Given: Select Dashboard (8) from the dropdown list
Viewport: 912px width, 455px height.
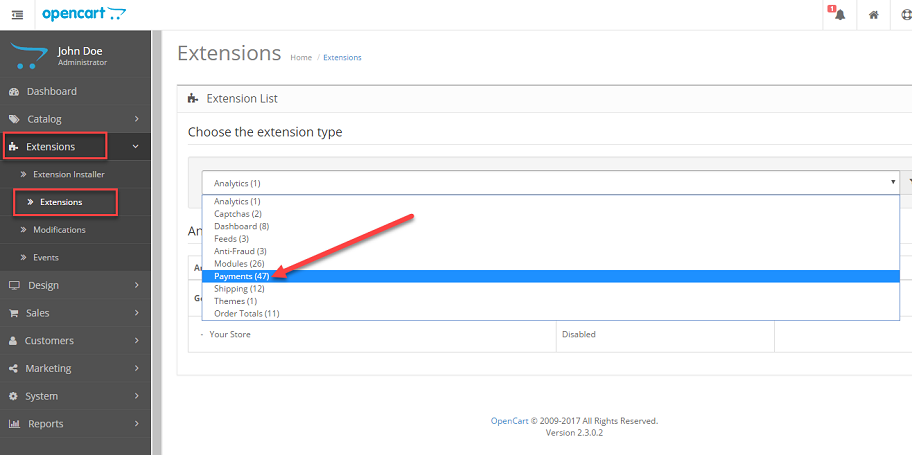Looking at the screenshot, I should pos(550,226).
